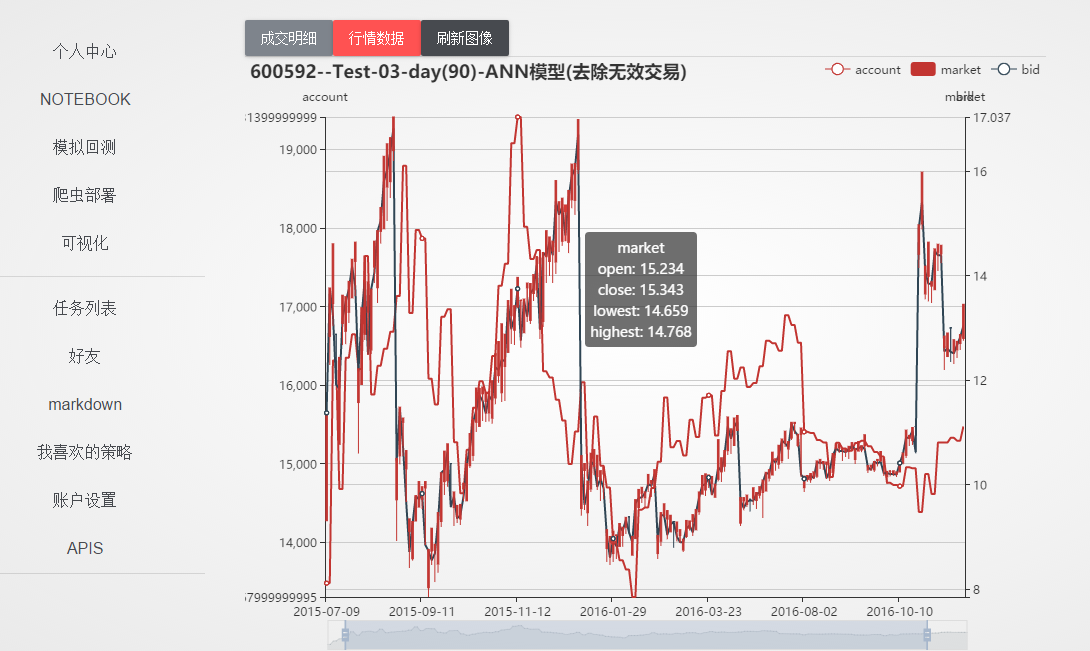1090x651 pixels.
Task: Open the markdown section
Action: (84, 404)
